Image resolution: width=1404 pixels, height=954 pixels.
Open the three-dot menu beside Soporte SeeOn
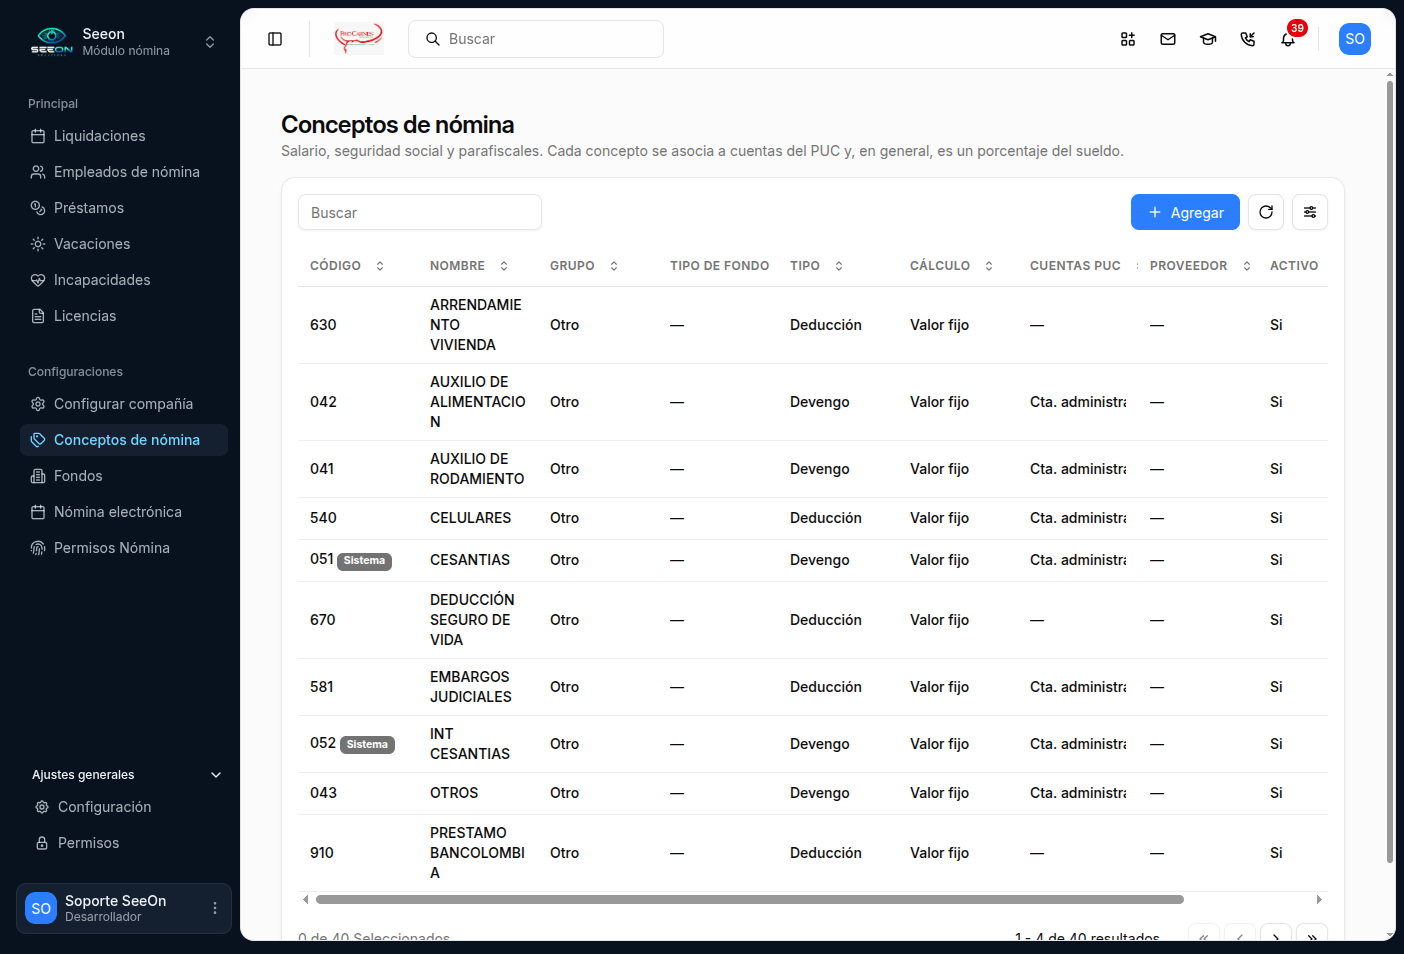click(214, 908)
